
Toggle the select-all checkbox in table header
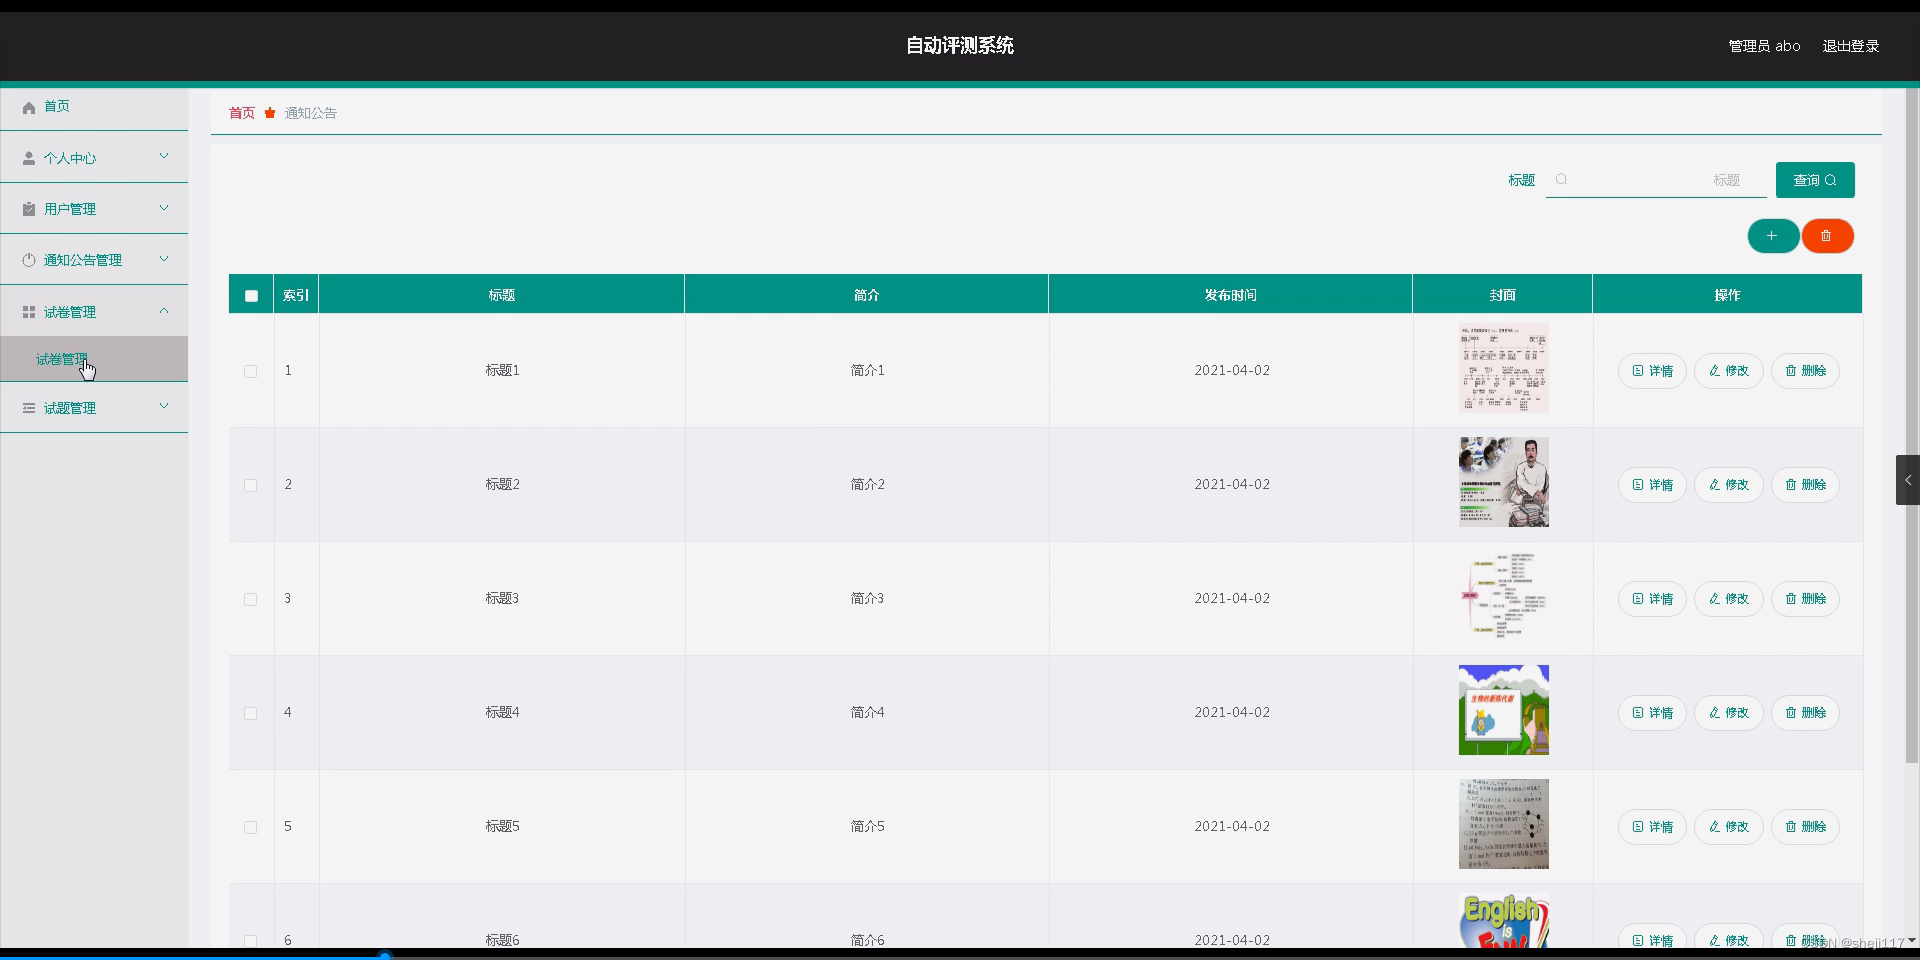(x=250, y=295)
